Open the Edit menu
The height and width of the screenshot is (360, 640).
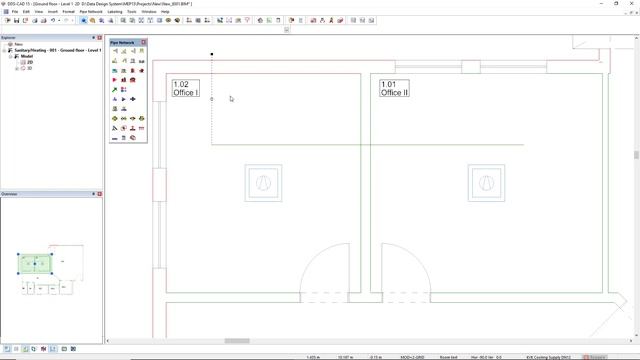tap(26, 12)
